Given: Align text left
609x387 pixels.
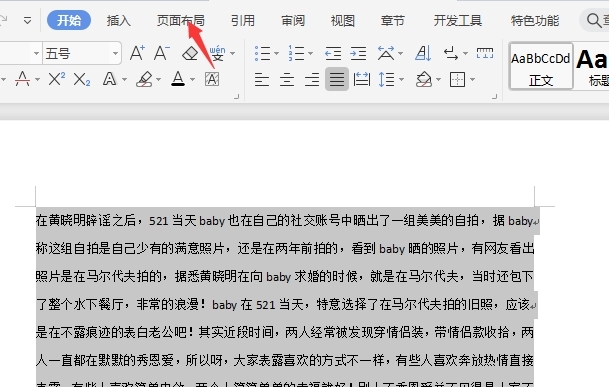Looking at the screenshot, I should pyautogui.click(x=262, y=80).
